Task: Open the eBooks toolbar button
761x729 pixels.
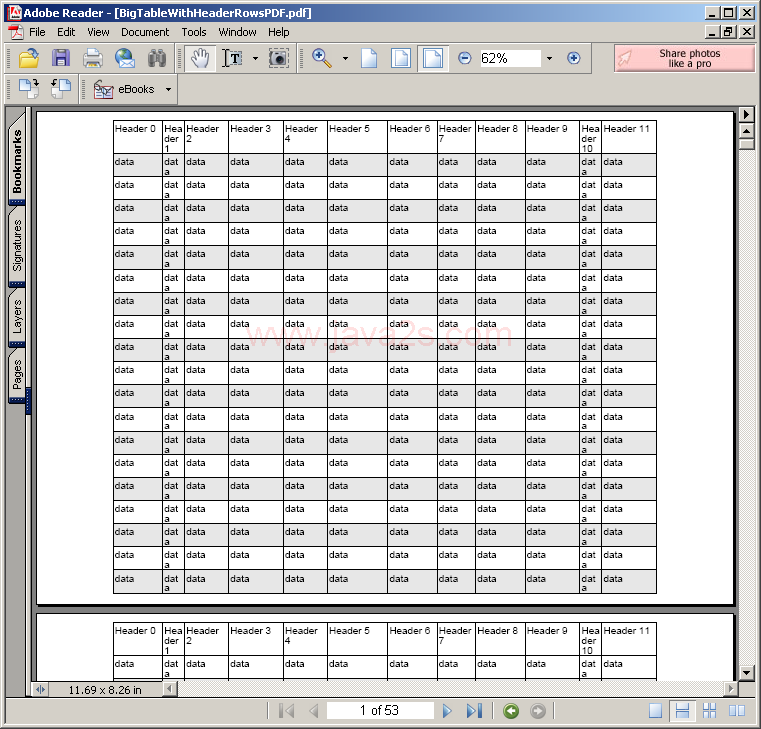Action: (124, 89)
